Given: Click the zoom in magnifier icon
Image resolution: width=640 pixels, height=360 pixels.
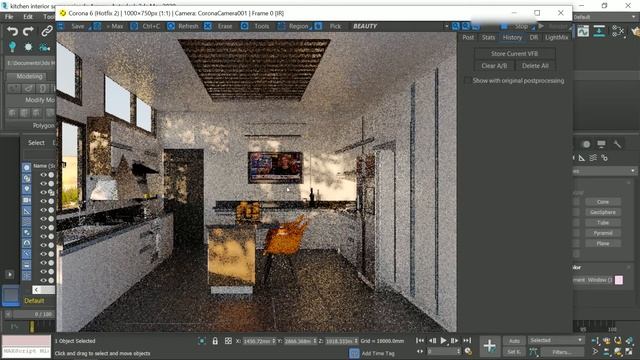Looking at the screenshot, I should coord(456,26).
